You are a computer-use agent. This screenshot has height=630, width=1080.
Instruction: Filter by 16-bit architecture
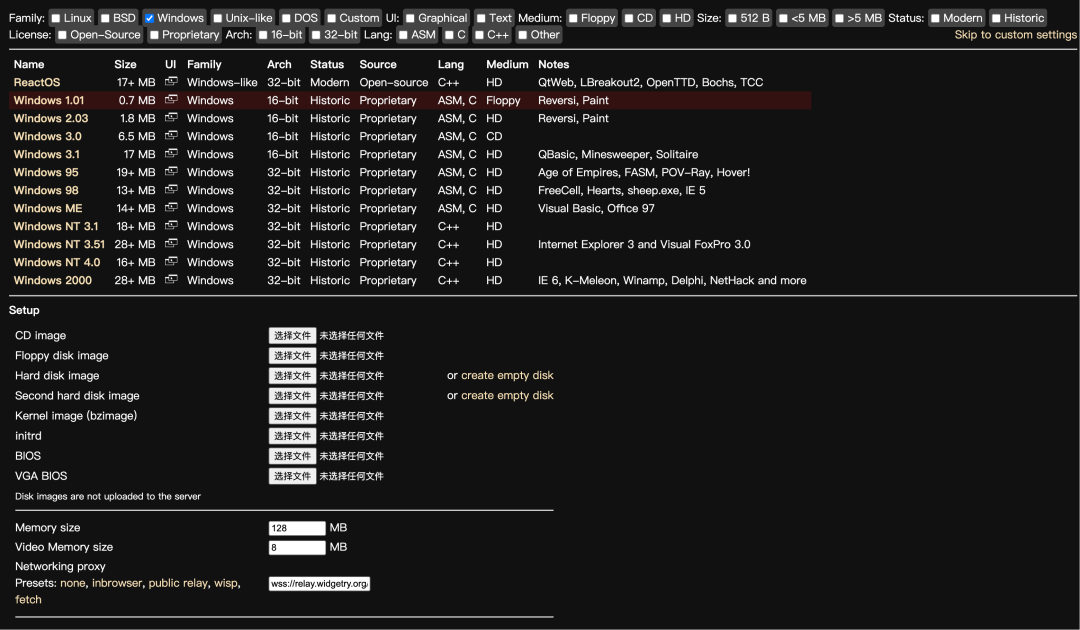click(263, 35)
